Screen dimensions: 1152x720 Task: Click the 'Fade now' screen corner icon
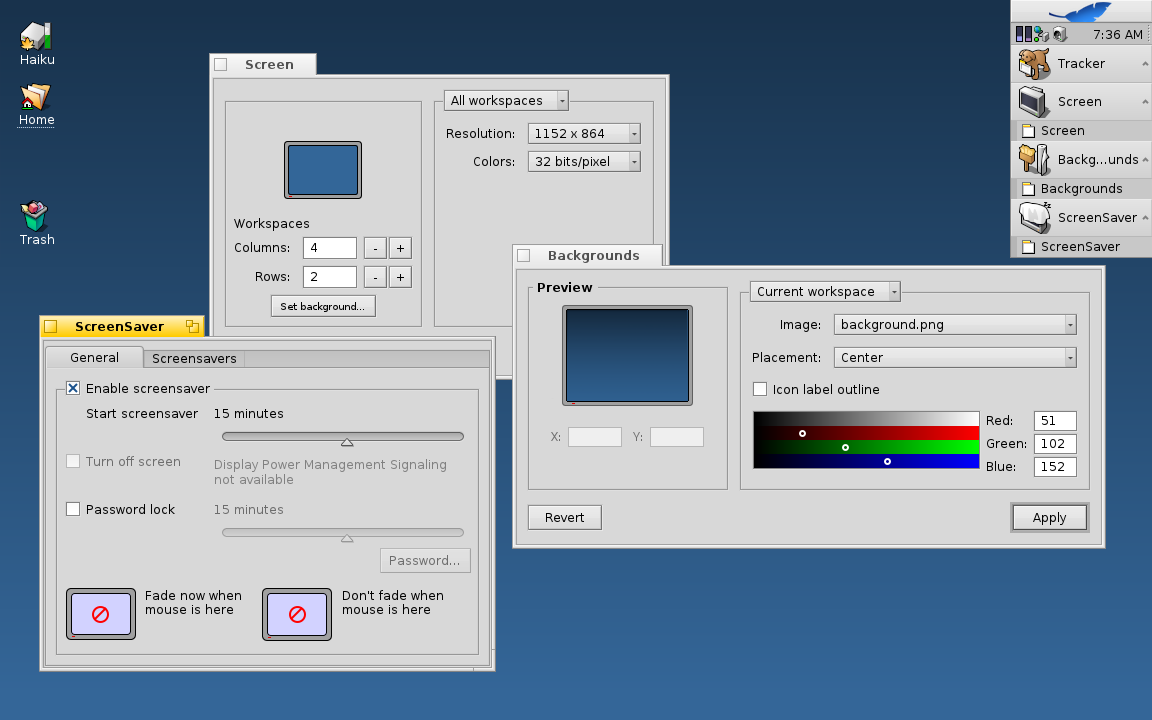click(101, 614)
